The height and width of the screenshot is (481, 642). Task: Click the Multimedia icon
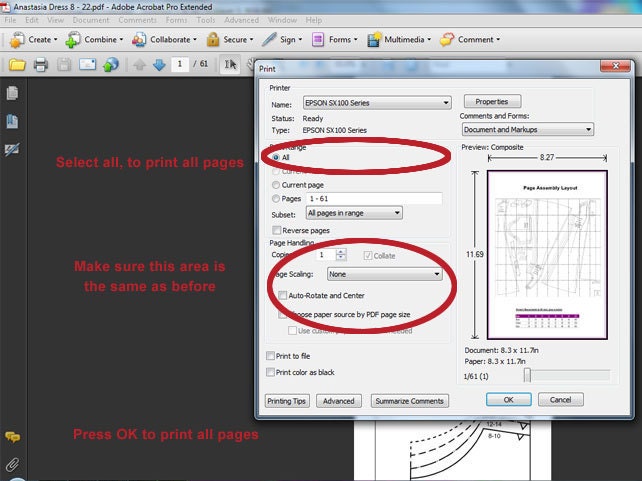click(374, 40)
